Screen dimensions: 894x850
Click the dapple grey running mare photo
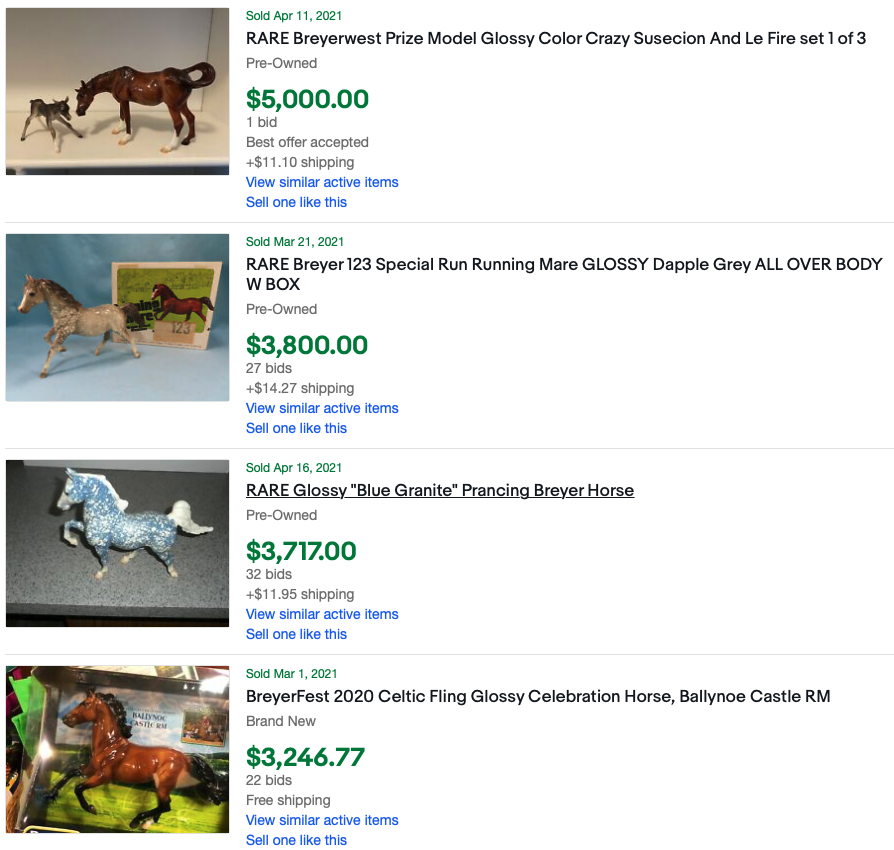pos(118,318)
